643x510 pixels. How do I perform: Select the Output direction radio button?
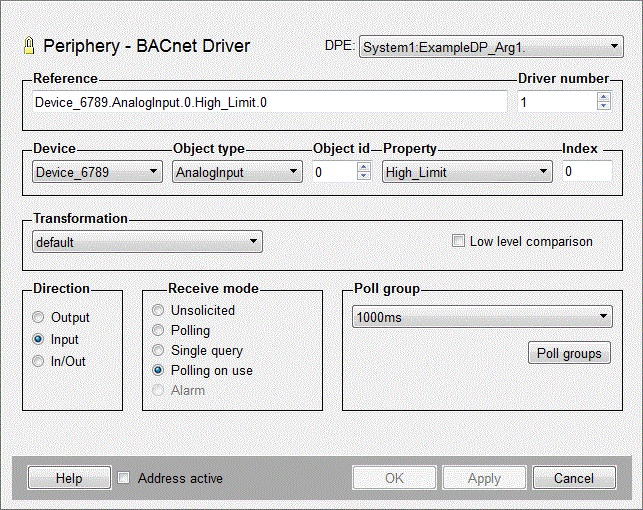38,318
